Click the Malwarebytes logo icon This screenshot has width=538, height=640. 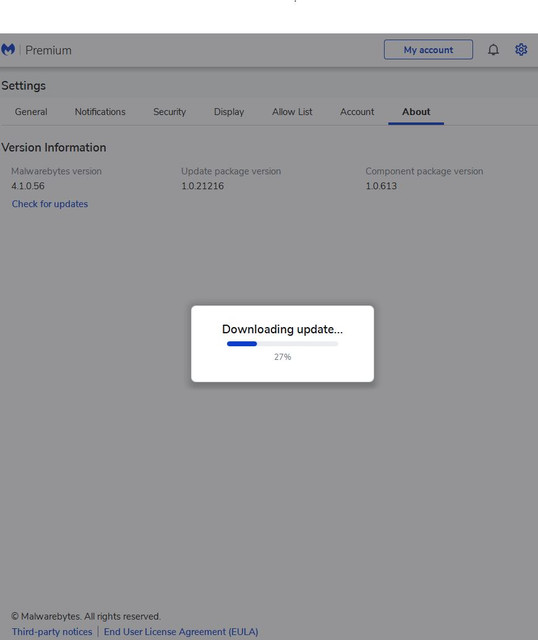point(8,50)
